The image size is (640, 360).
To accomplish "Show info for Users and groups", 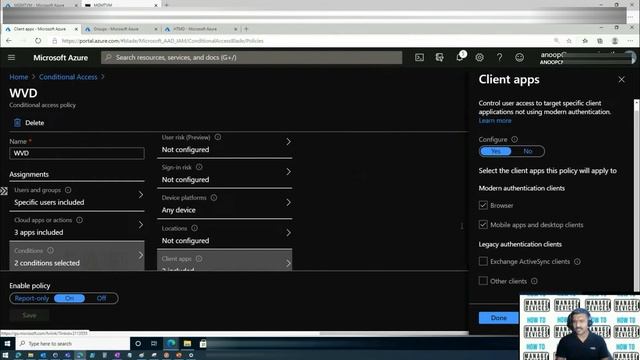I will [x=68, y=190].
